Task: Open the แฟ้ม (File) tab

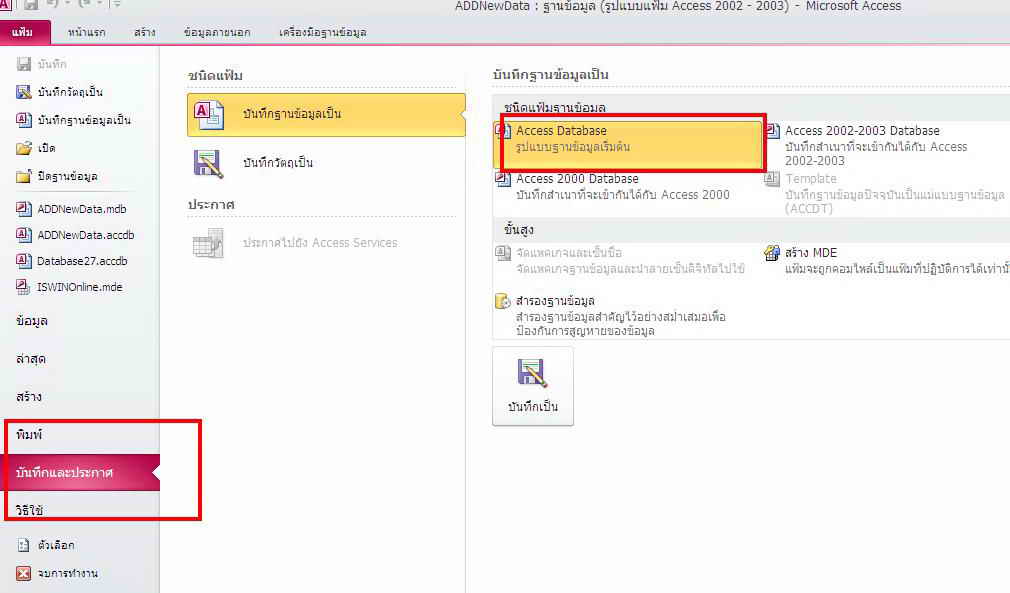Action: point(24,32)
